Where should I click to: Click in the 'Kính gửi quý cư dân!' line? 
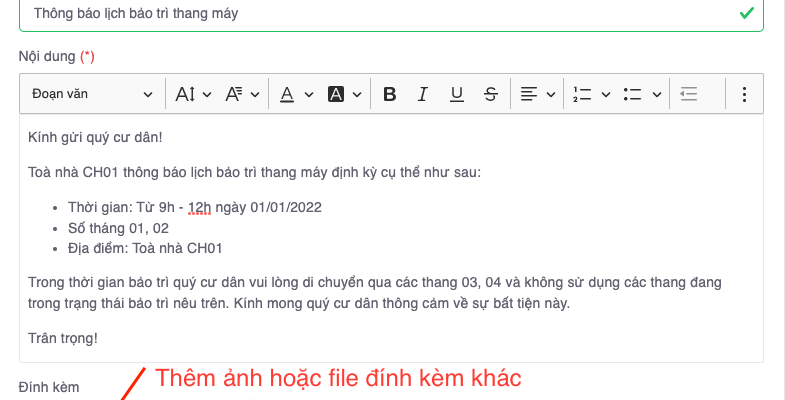[95, 137]
